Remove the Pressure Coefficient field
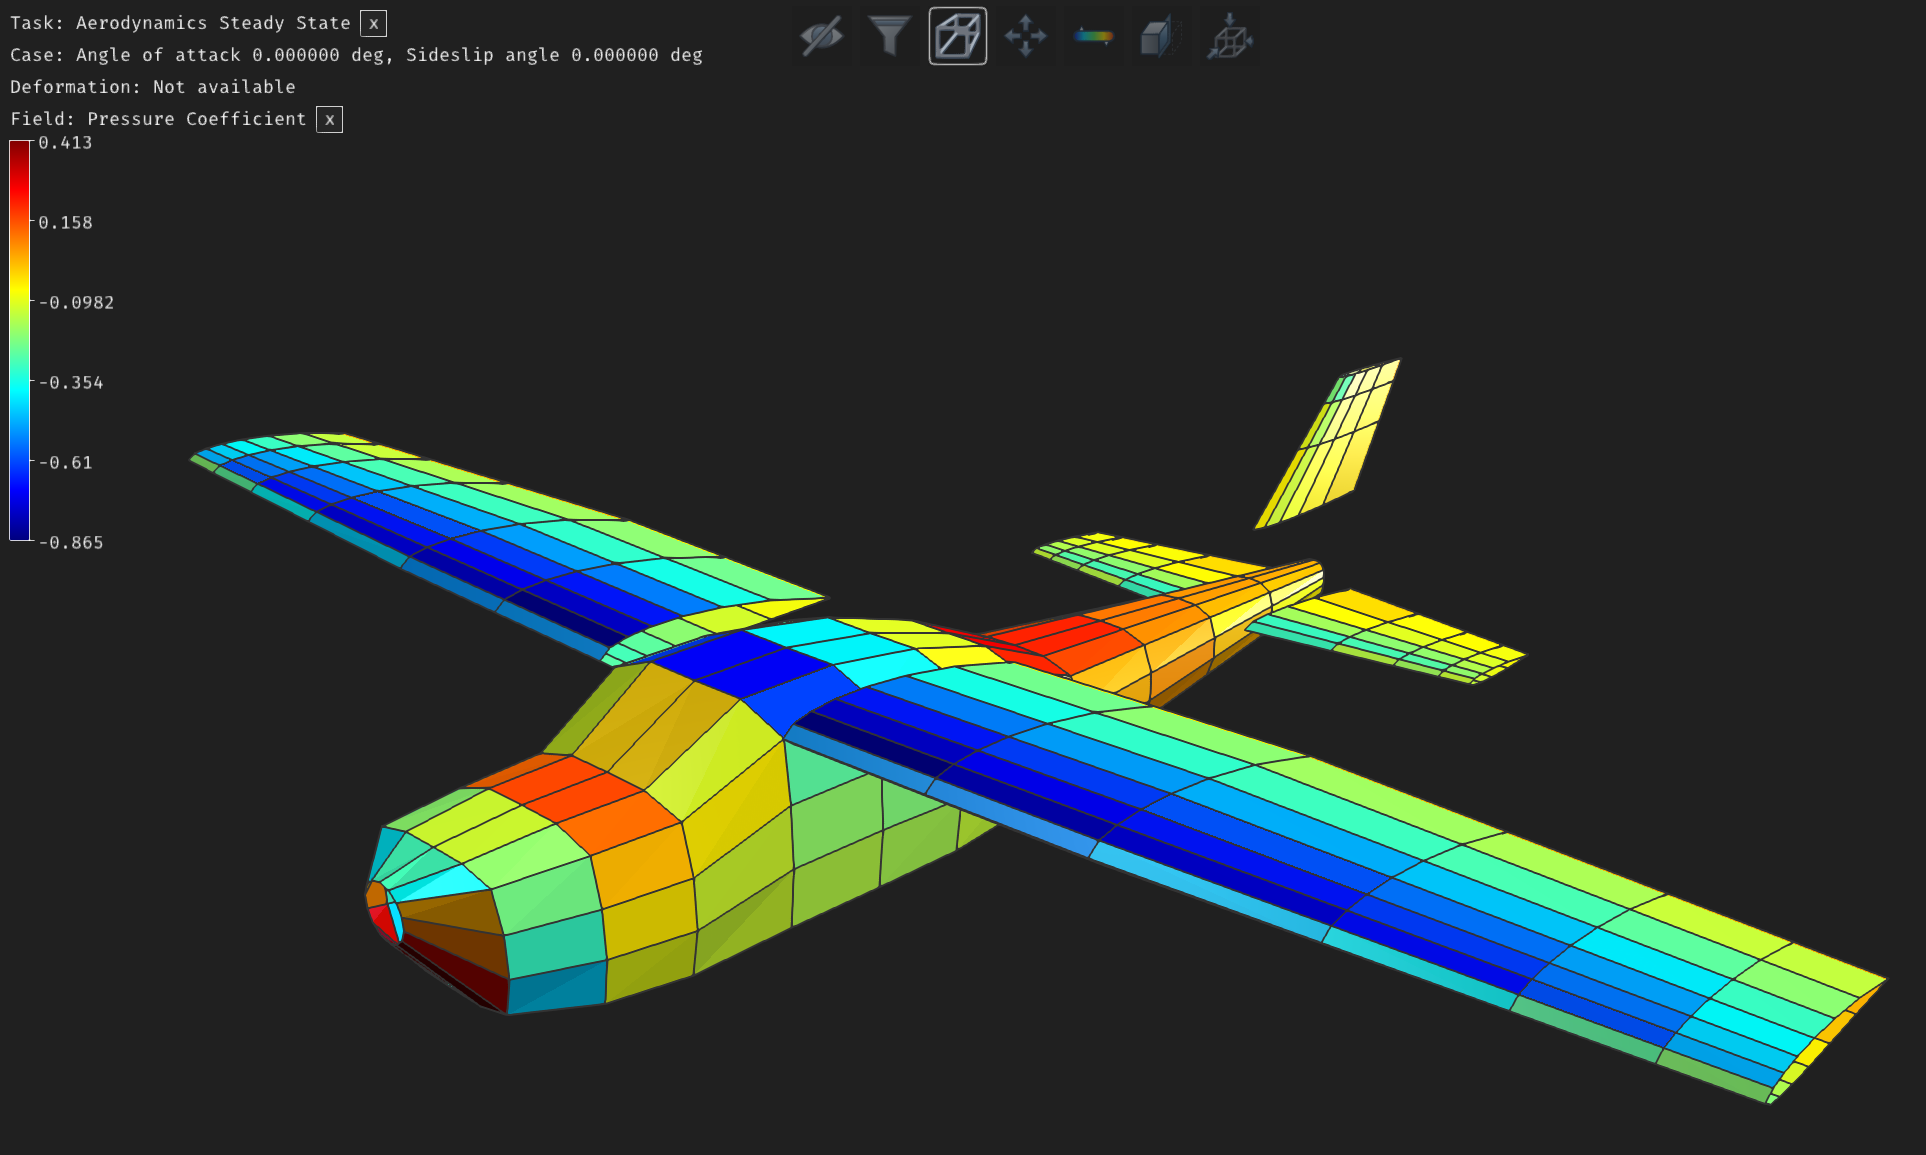The width and height of the screenshot is (1926, 1155). (x=329, y=119)
